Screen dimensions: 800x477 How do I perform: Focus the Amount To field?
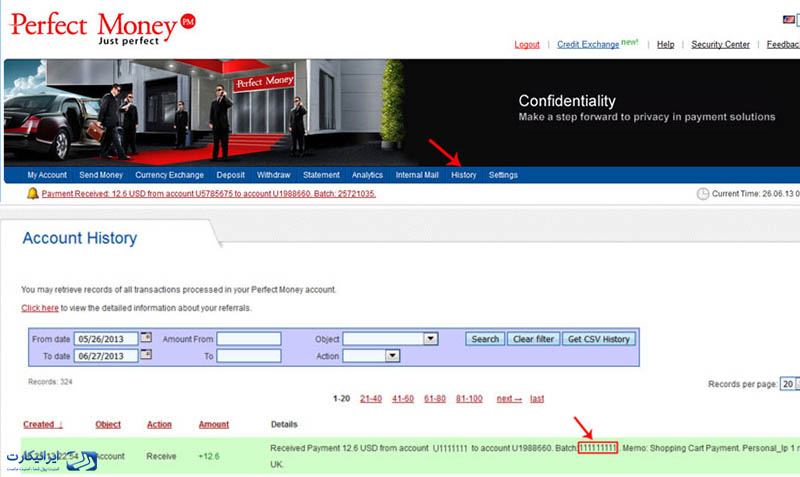pos(249,356)
